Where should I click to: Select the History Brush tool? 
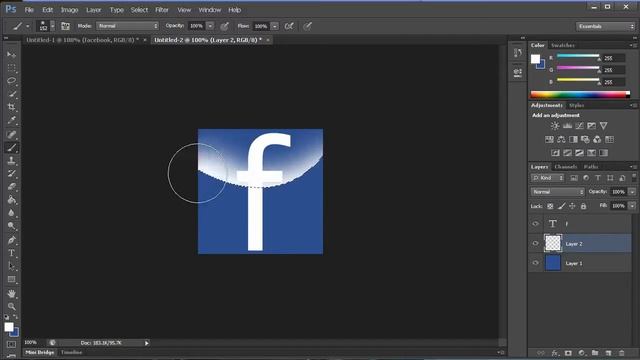pyautogui.click(x=11, y=174)
